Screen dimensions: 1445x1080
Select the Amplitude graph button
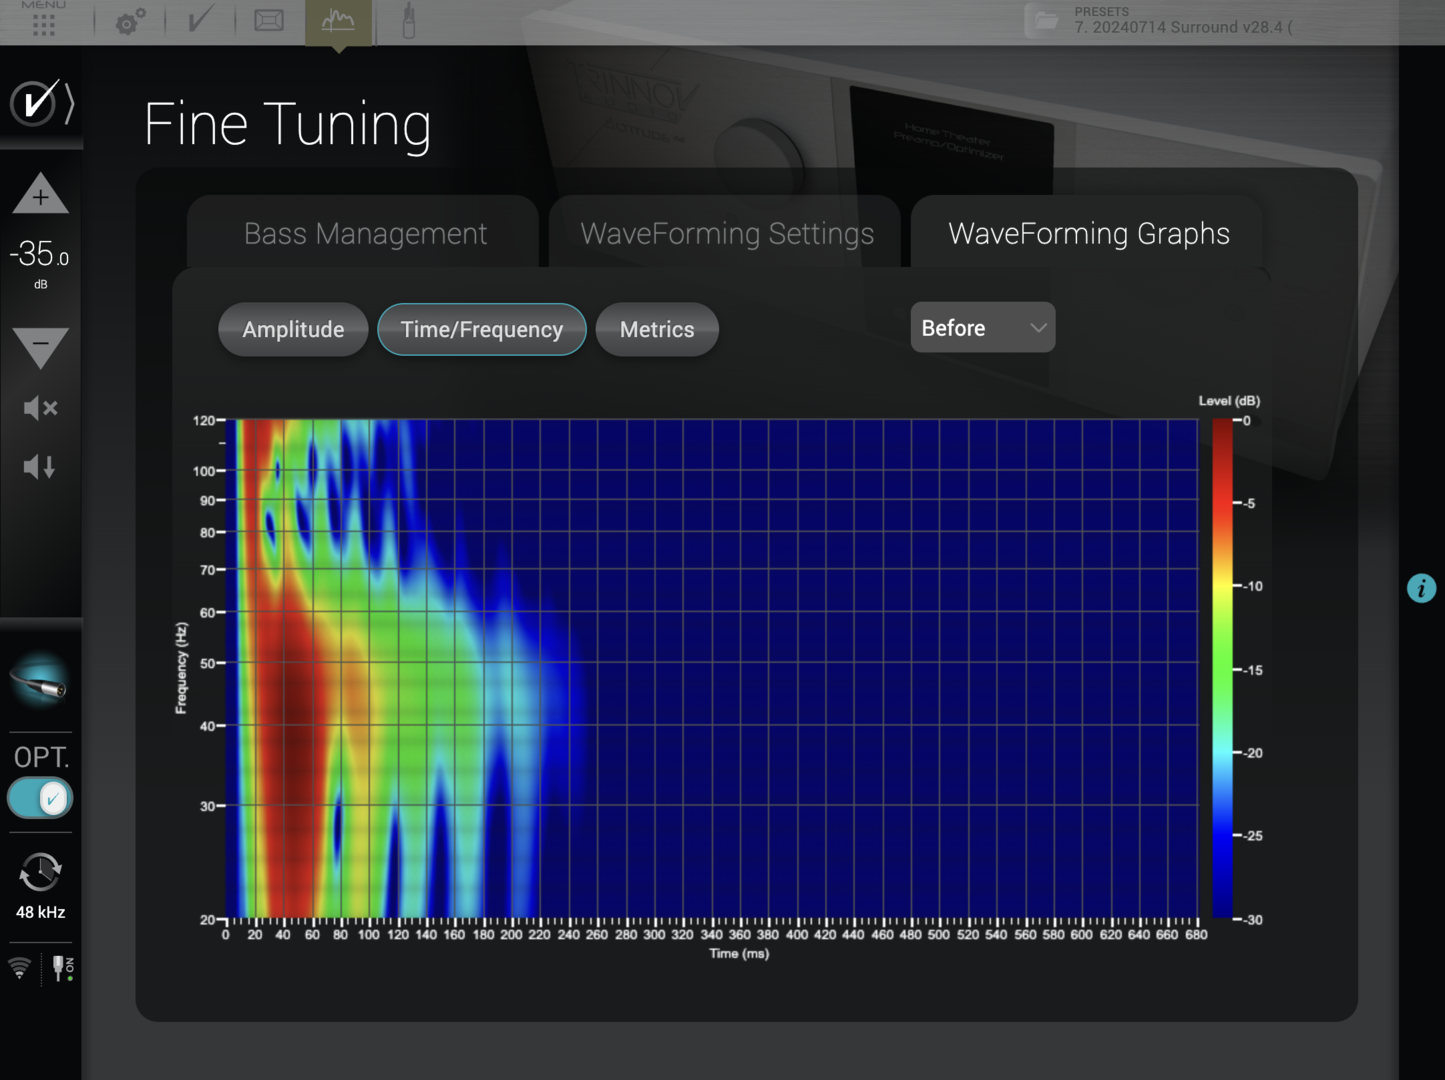tap(293, 330)
